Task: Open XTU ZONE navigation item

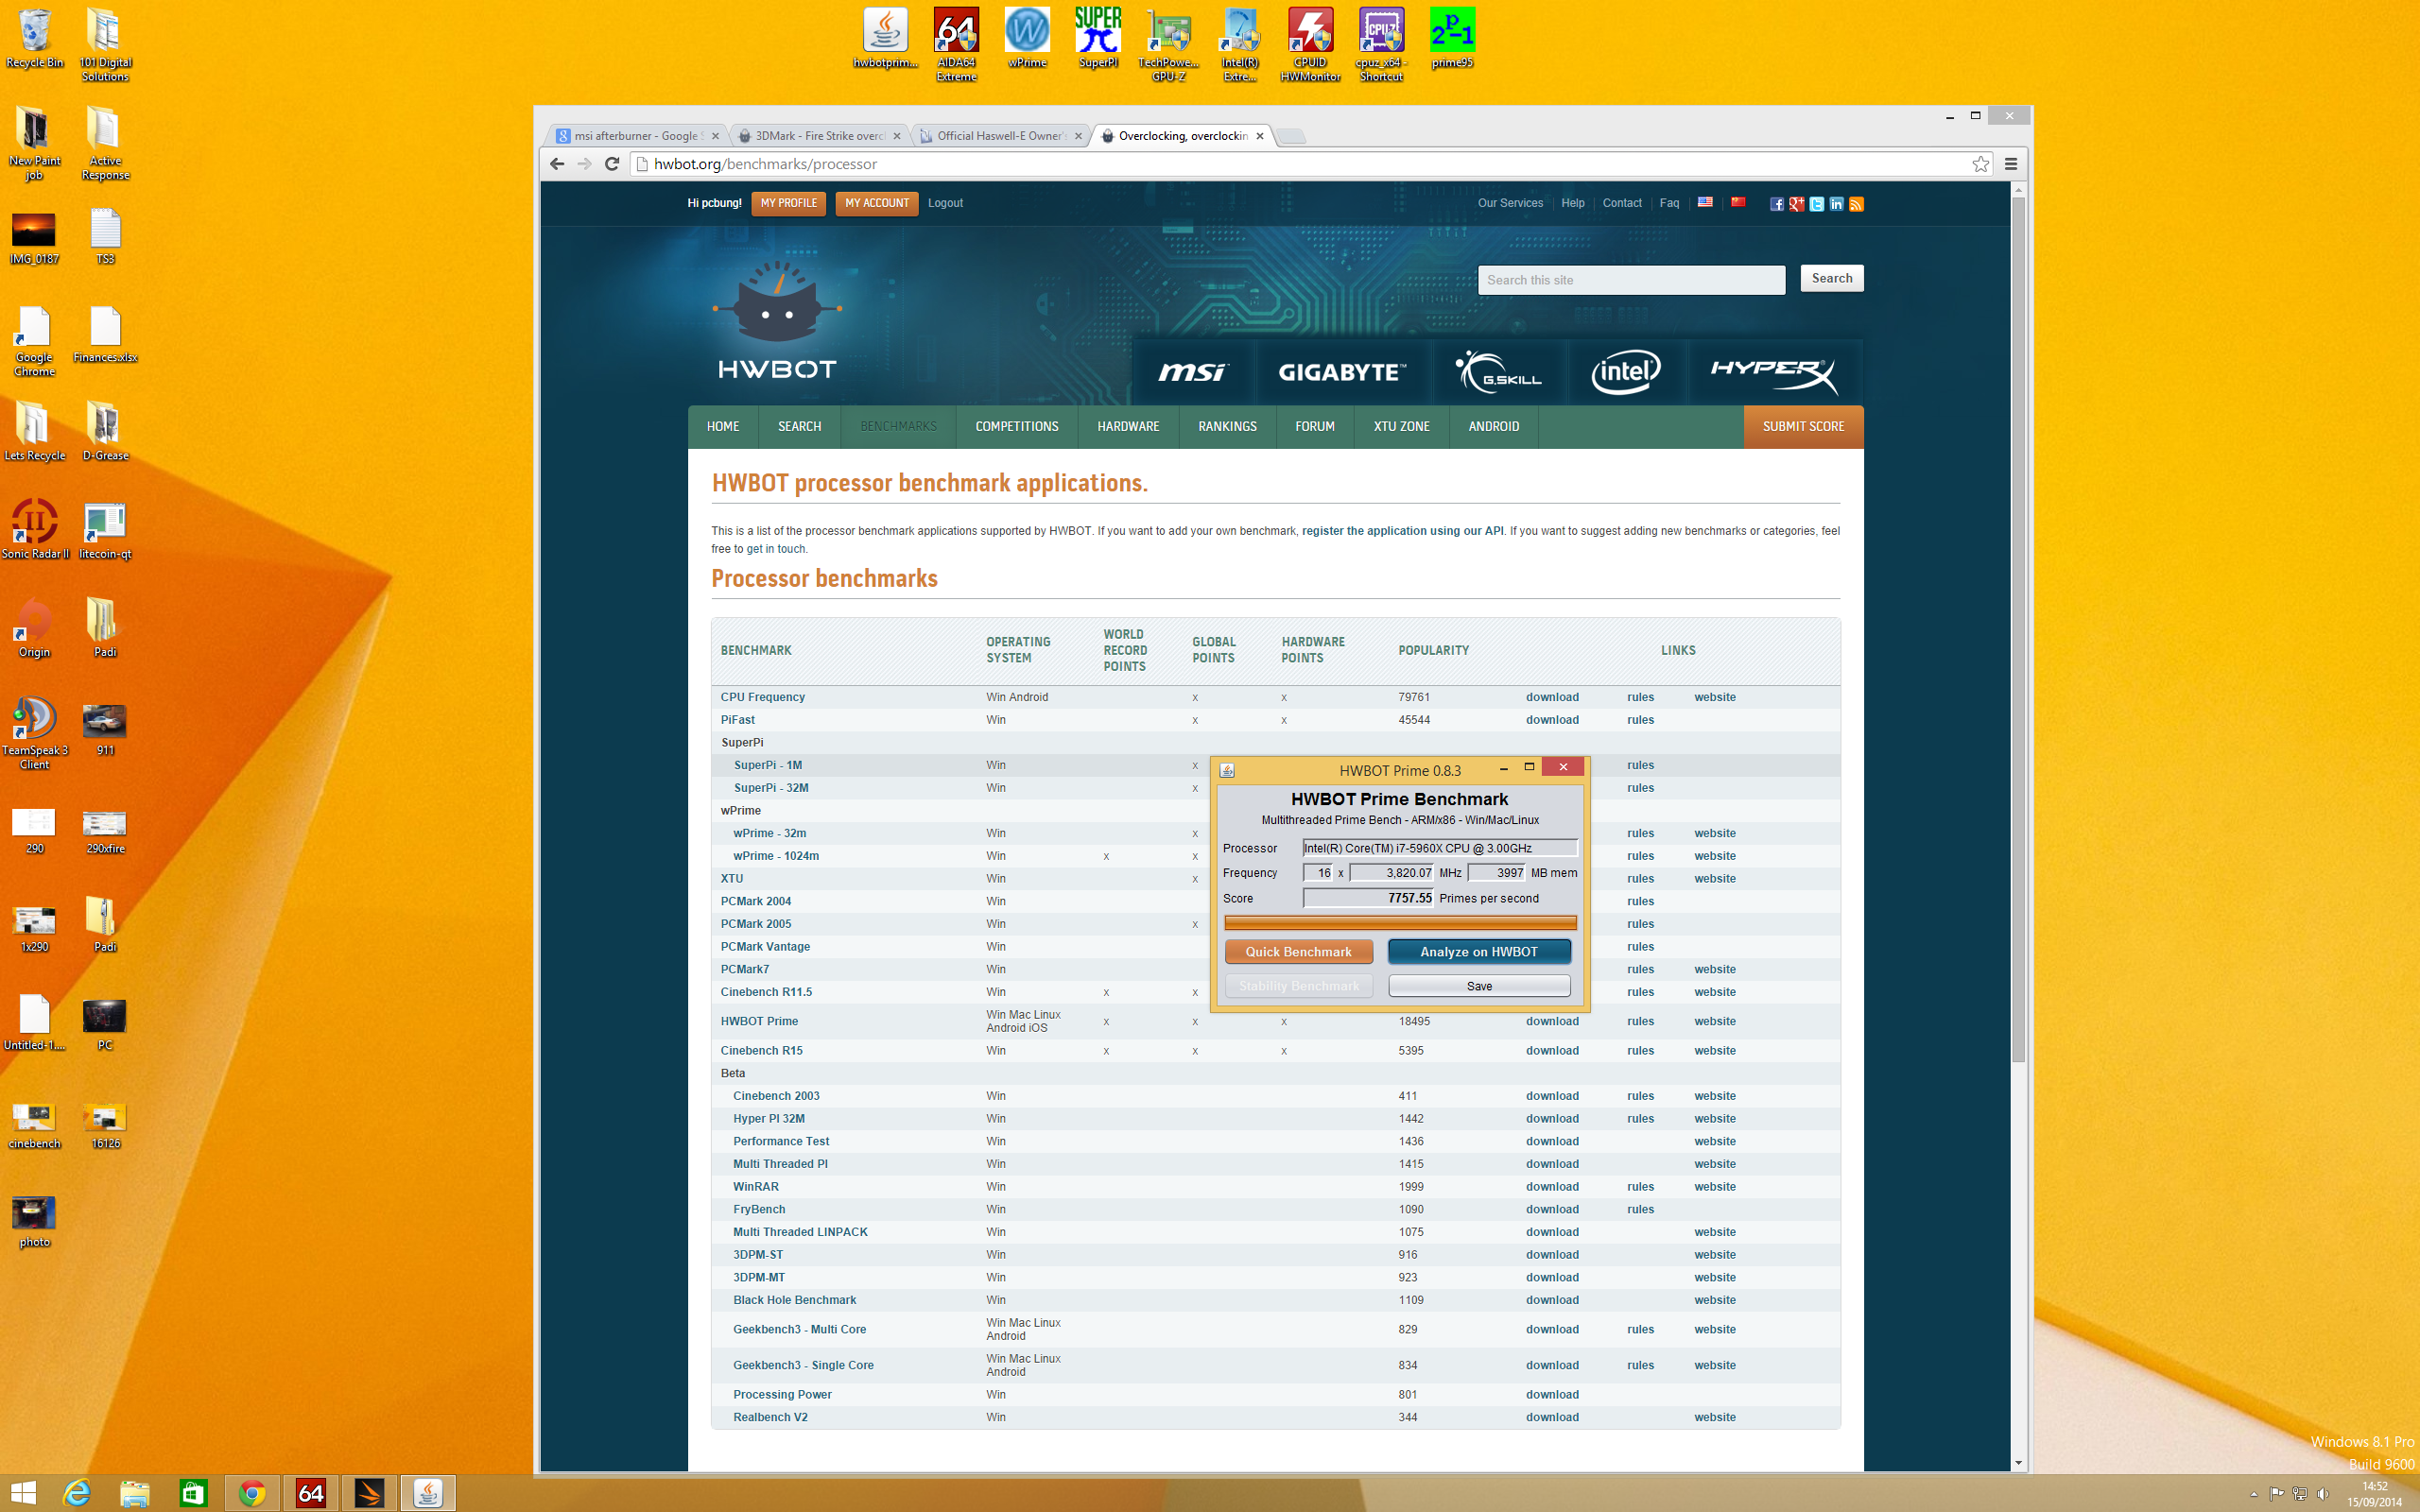Action: (1401, 427)
